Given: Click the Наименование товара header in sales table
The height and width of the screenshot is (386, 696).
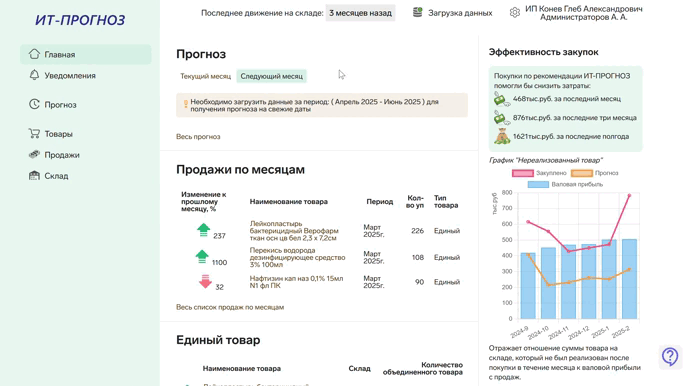Looking at the screenshot, I should 289,202.
